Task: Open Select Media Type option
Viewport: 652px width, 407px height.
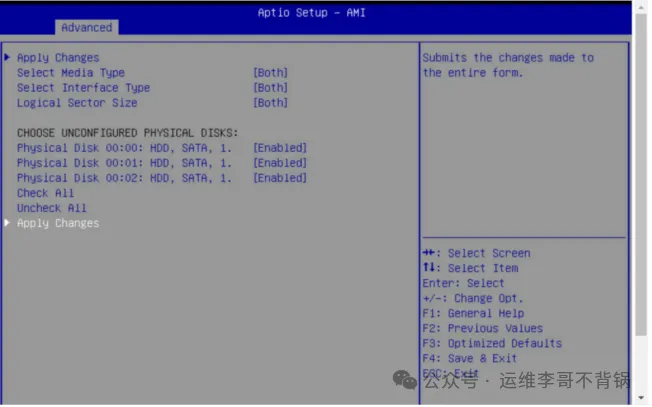Action: 71,73
